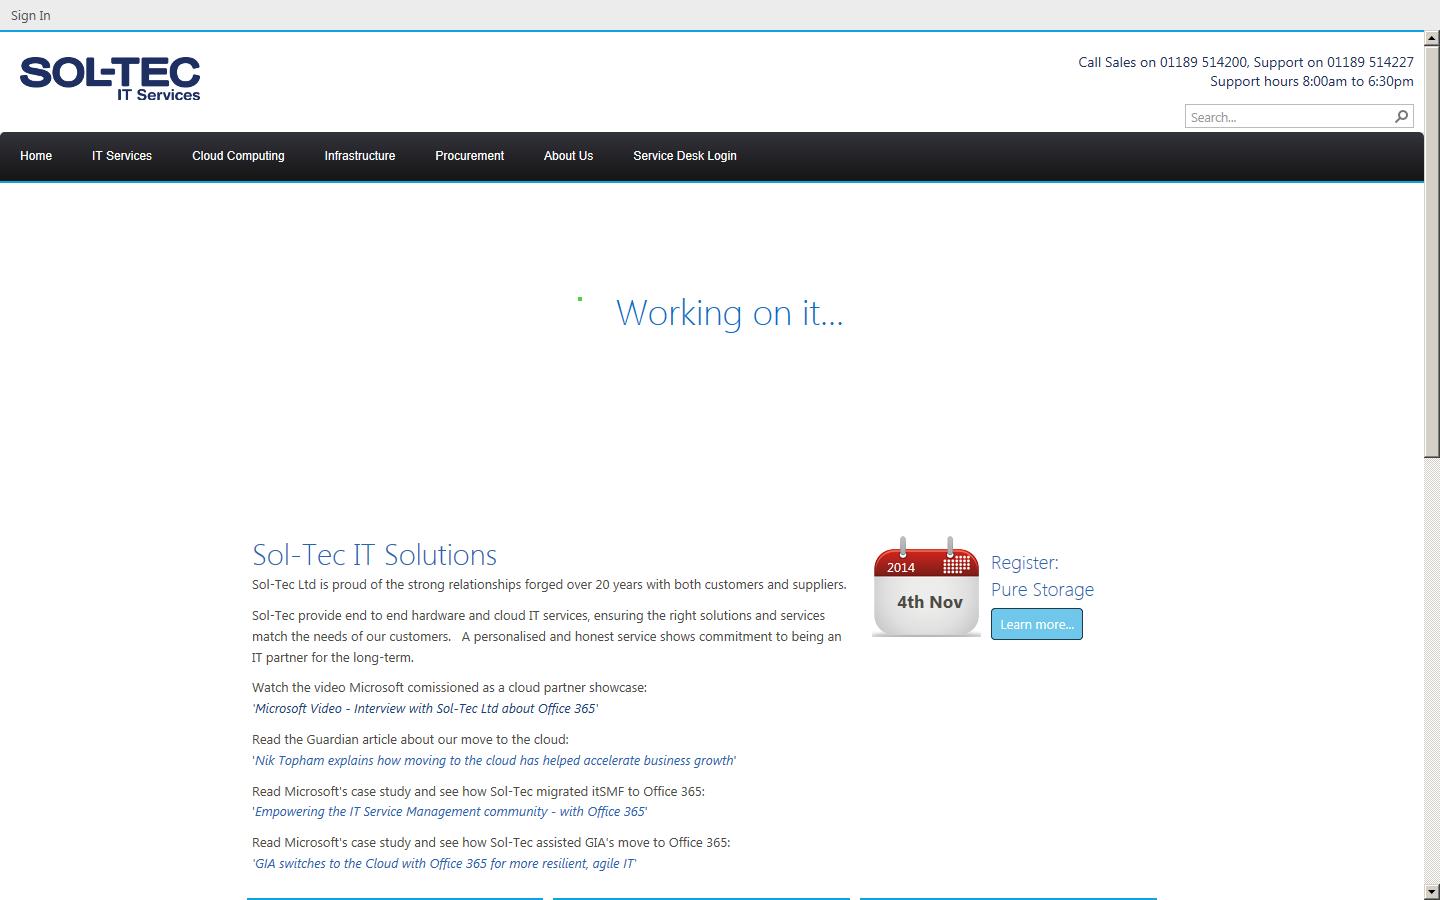Open the IT Services menu
Image resolution: width=1440 pixels, height=900 pixels.
click(x=122, y=156)
